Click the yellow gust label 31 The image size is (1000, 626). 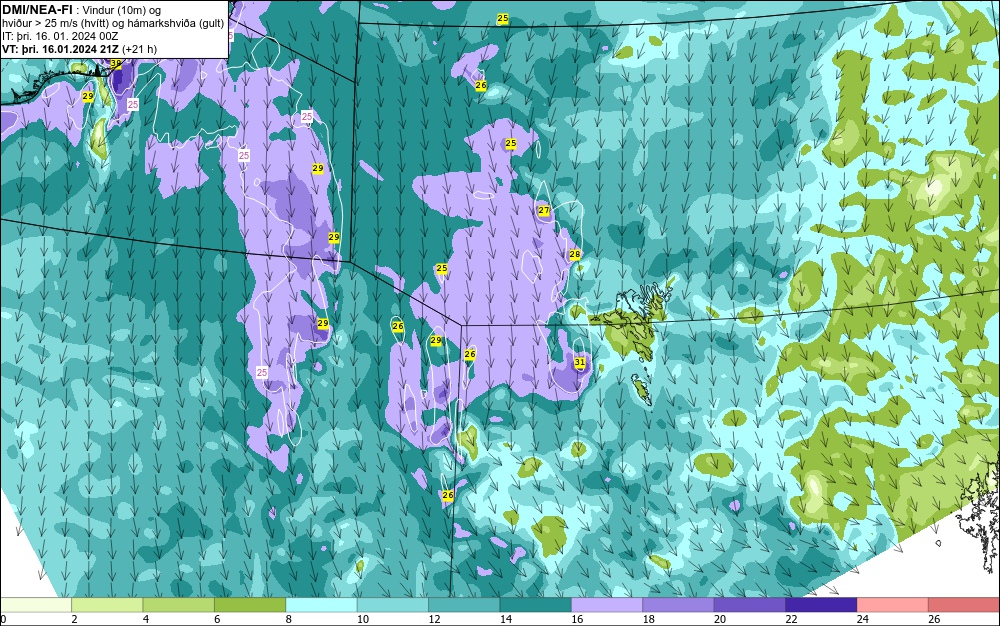(x=579, y=363)
